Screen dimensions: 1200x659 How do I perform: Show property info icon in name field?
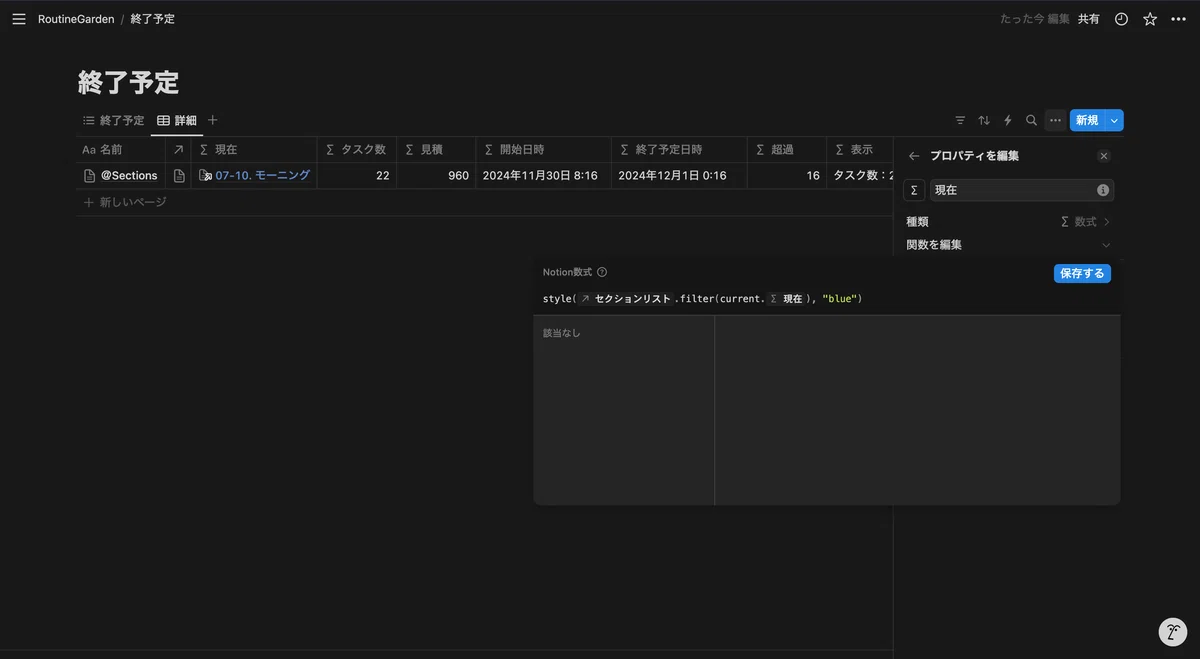[x=1103, y=190]
